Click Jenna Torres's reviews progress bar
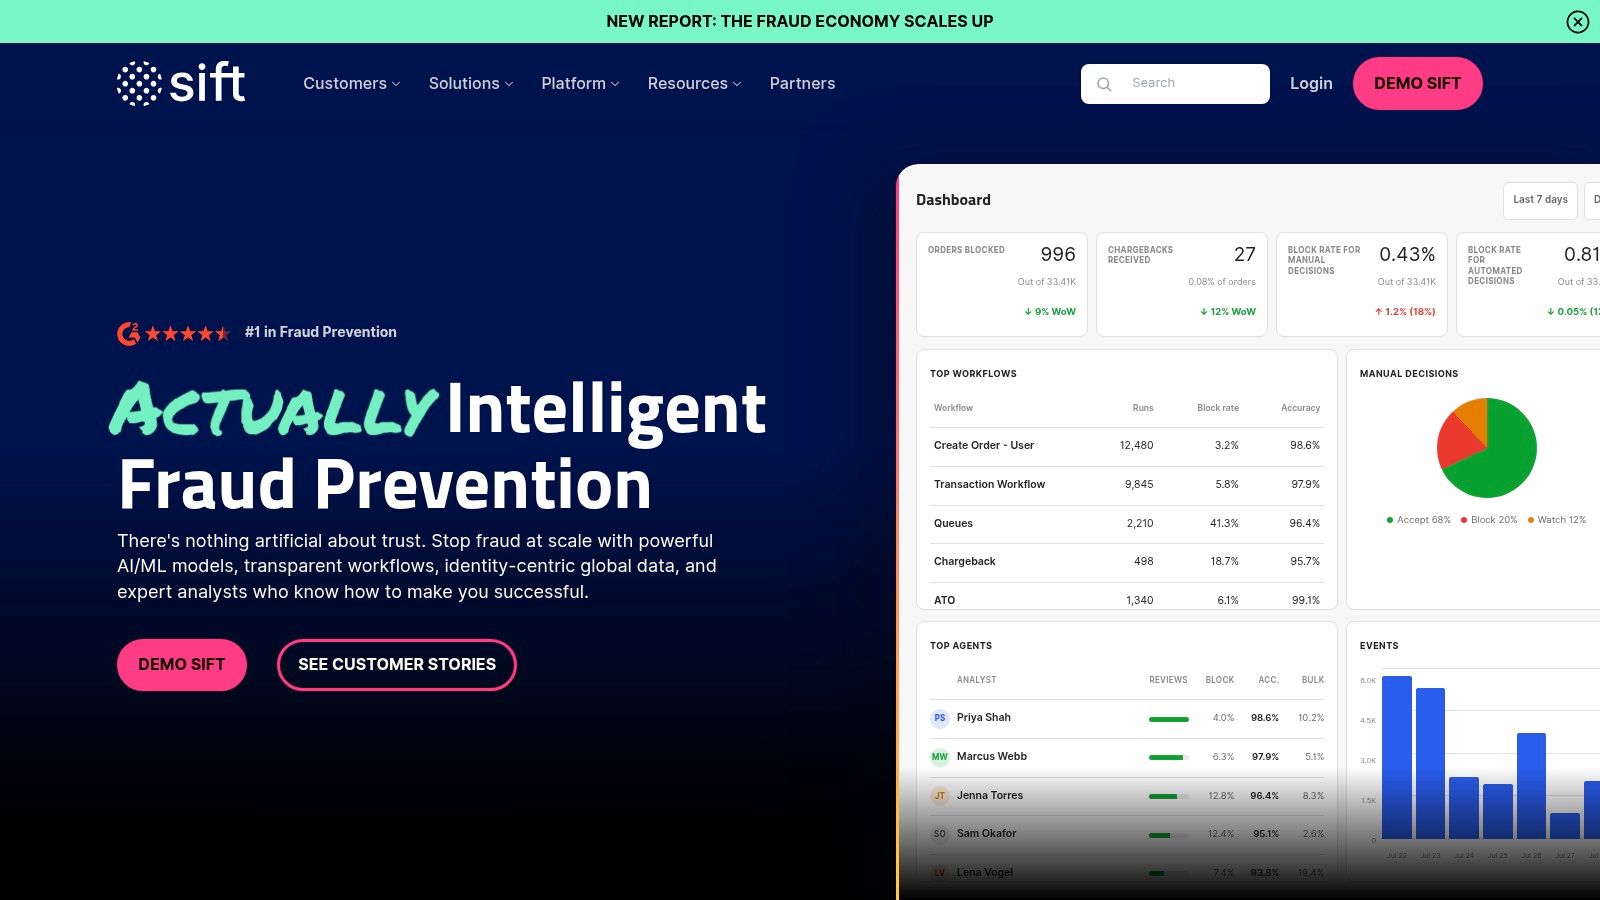 [x=1169, y=797]
